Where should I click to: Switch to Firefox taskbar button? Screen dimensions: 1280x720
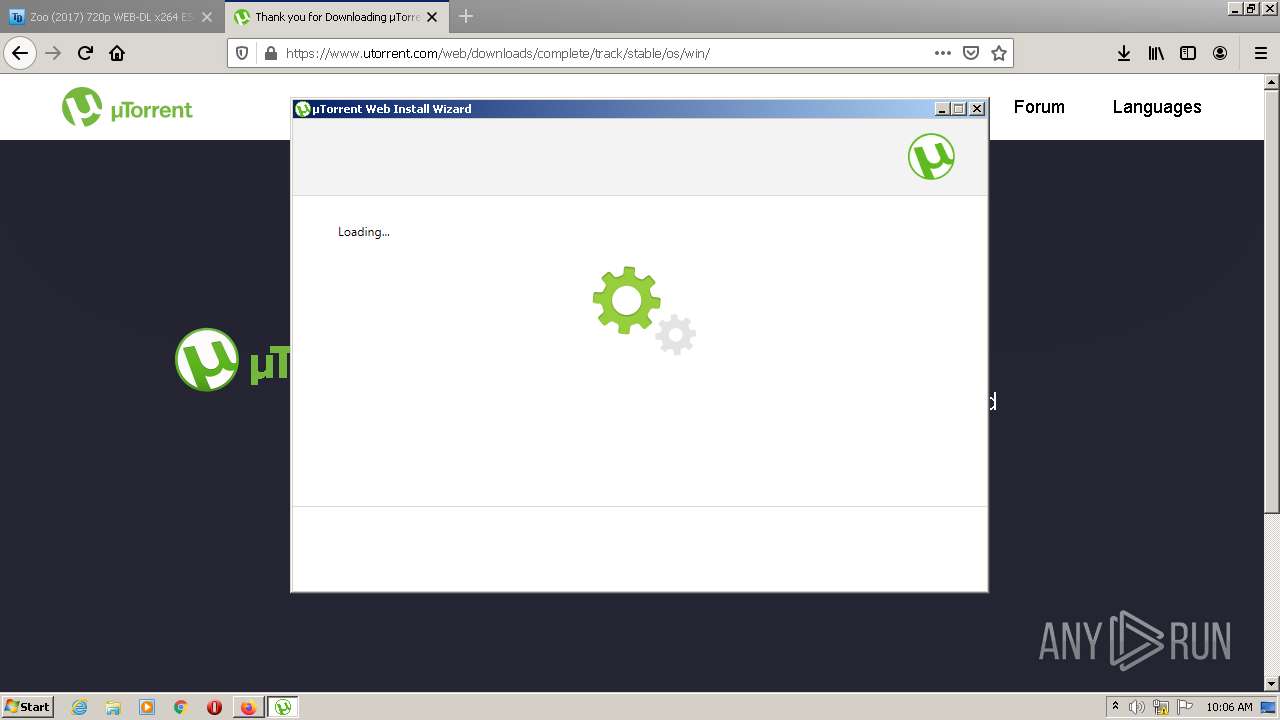click(248, 707)
